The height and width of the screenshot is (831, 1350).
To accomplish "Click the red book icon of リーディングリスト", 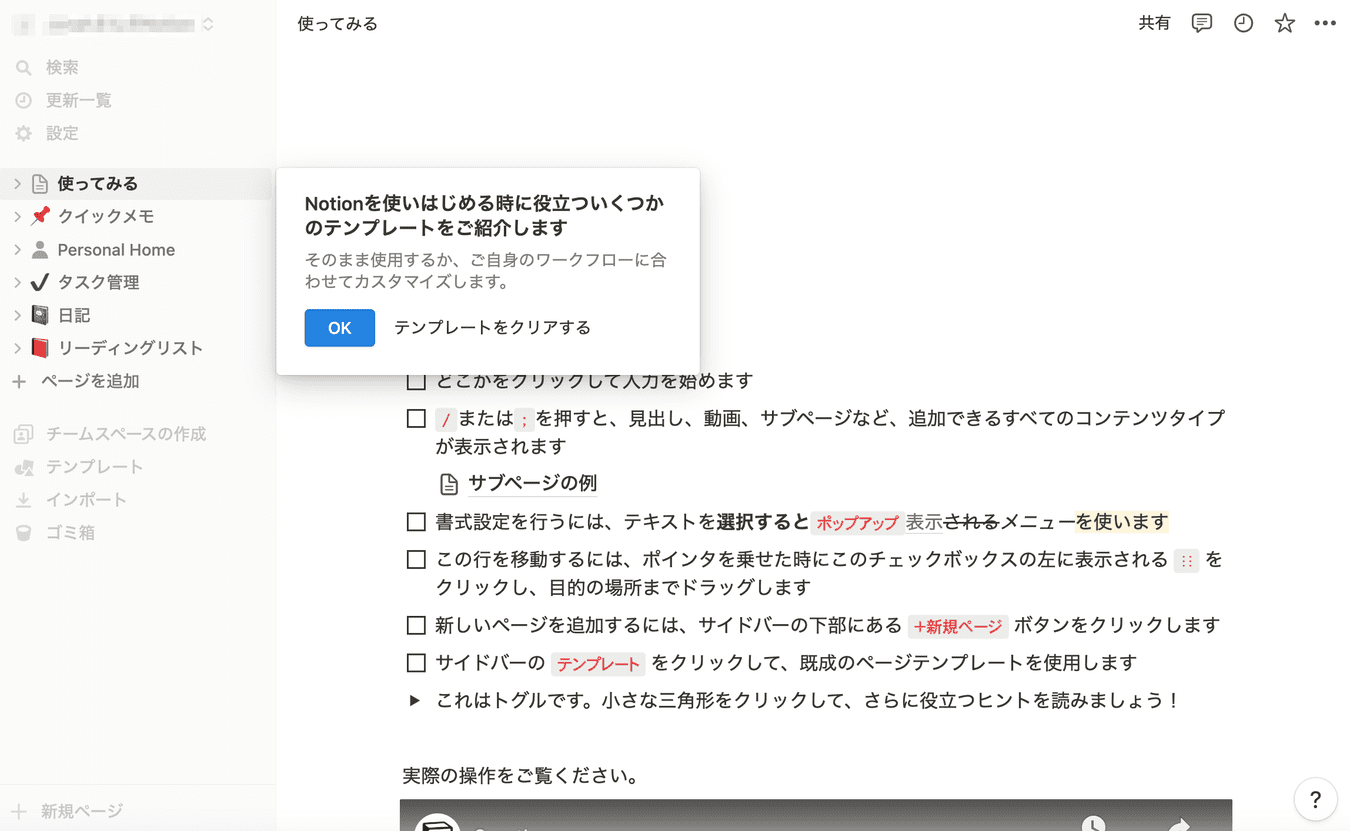I will coord(39,349).
